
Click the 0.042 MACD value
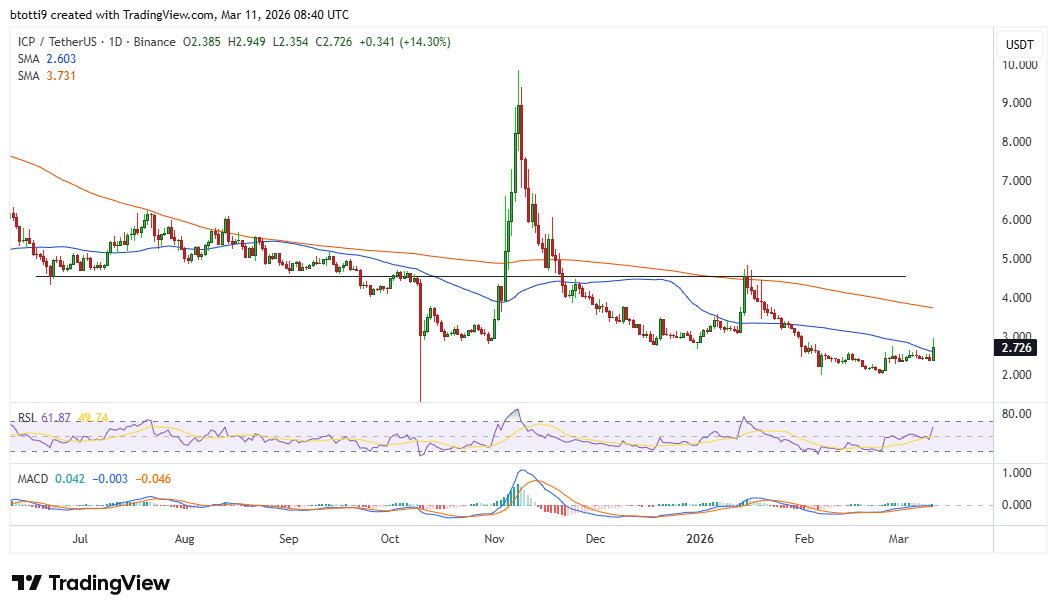pyautogui.click(x=68, y=478)
